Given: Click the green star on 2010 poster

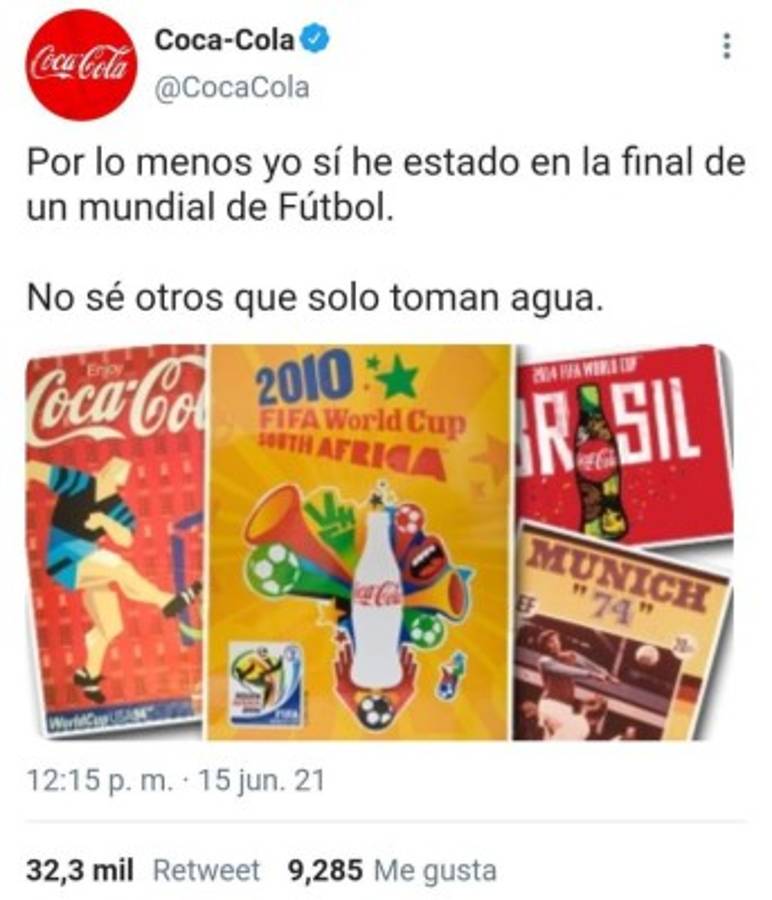Looking at the screenshot, I should [x=398, y=377].
